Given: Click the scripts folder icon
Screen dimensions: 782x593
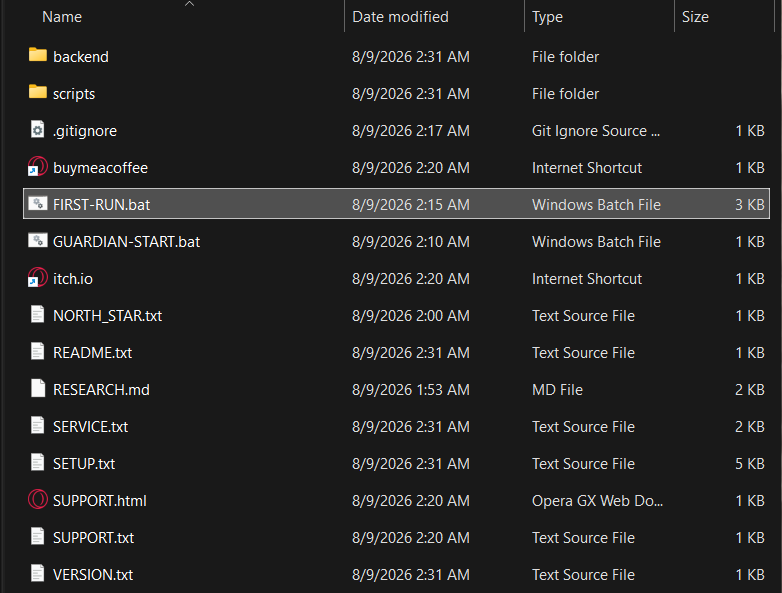Looking at the screenshot, I should 38,92.
